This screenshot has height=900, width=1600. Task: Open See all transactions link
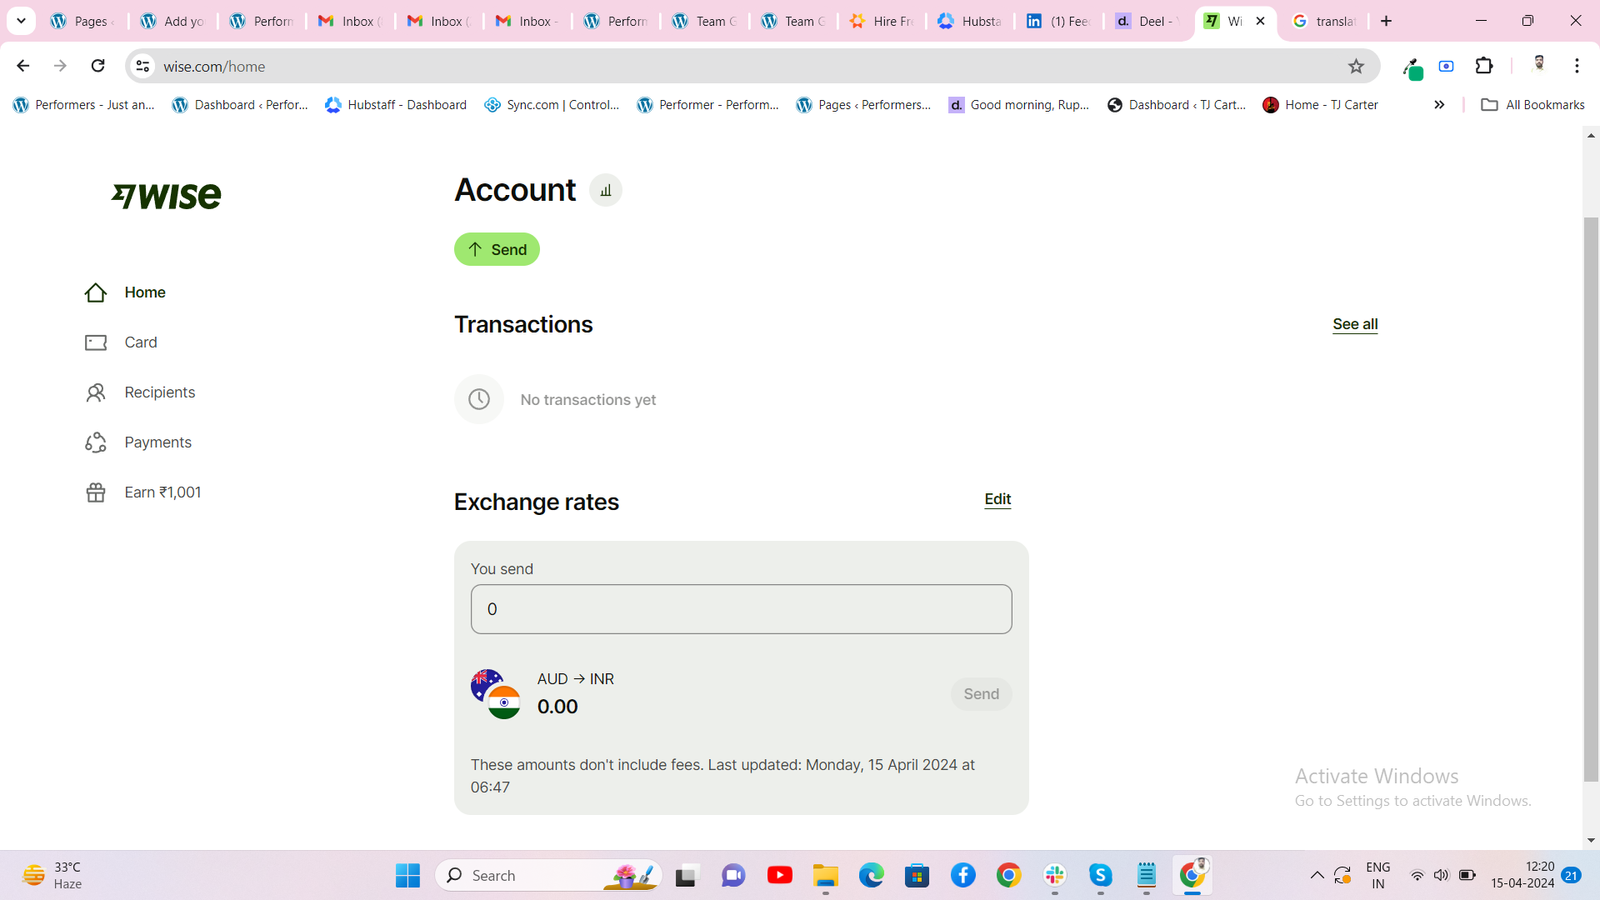click(1354, 324)
